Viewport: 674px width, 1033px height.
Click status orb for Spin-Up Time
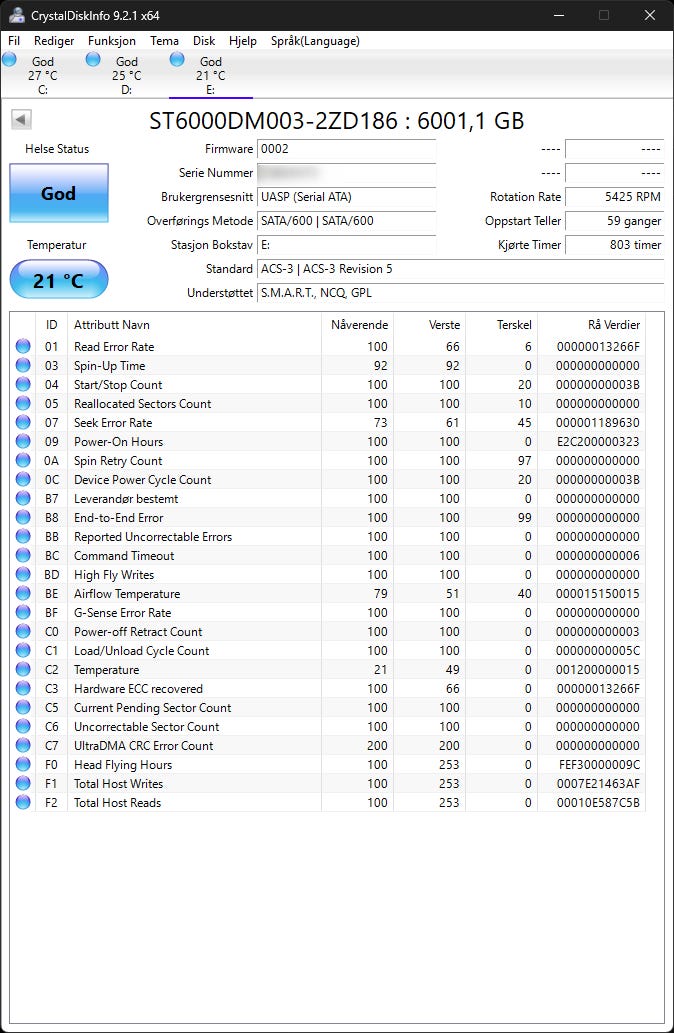tap(23, 365)
